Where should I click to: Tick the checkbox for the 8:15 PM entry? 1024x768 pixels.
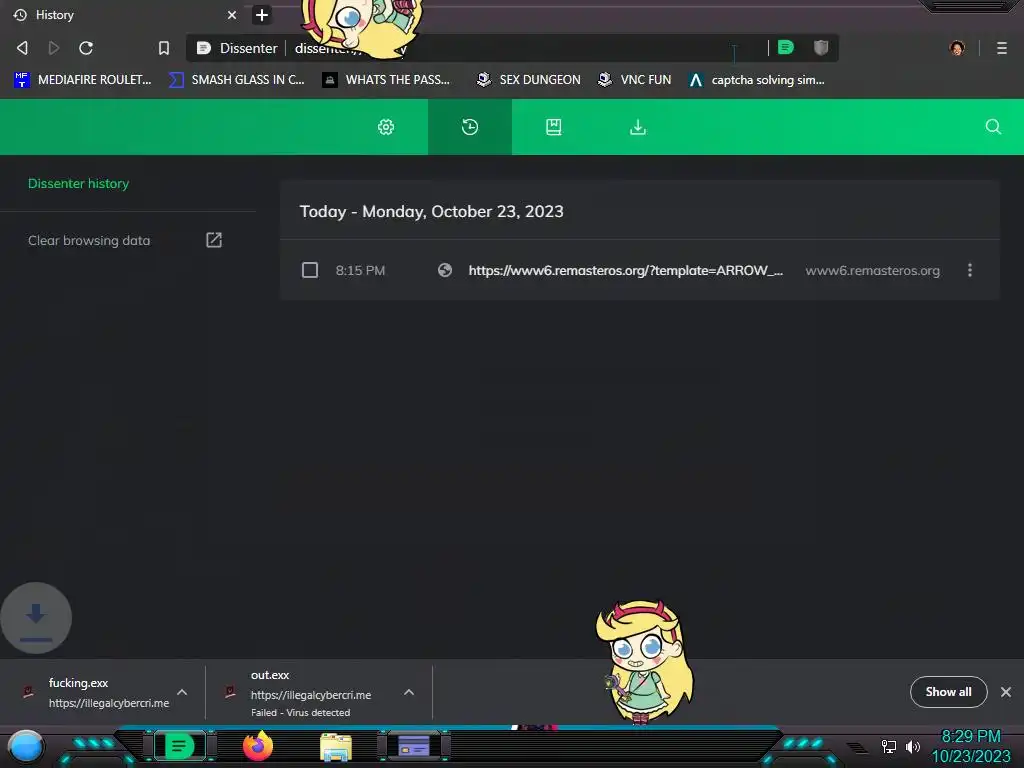click(310, 270)
